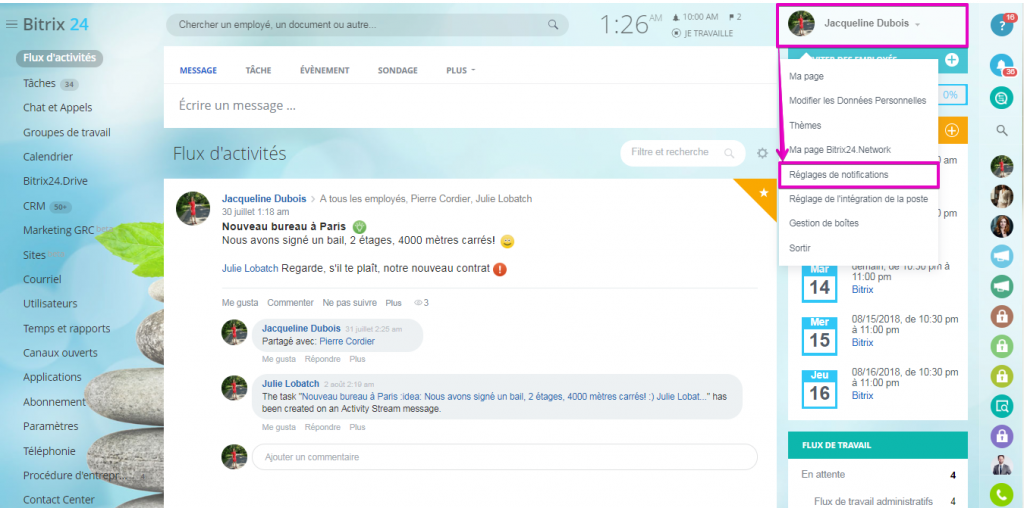This screenshot has width=1024, height=508.
Task: Click the plus icon on the orange bar
Action: point(952,130)
